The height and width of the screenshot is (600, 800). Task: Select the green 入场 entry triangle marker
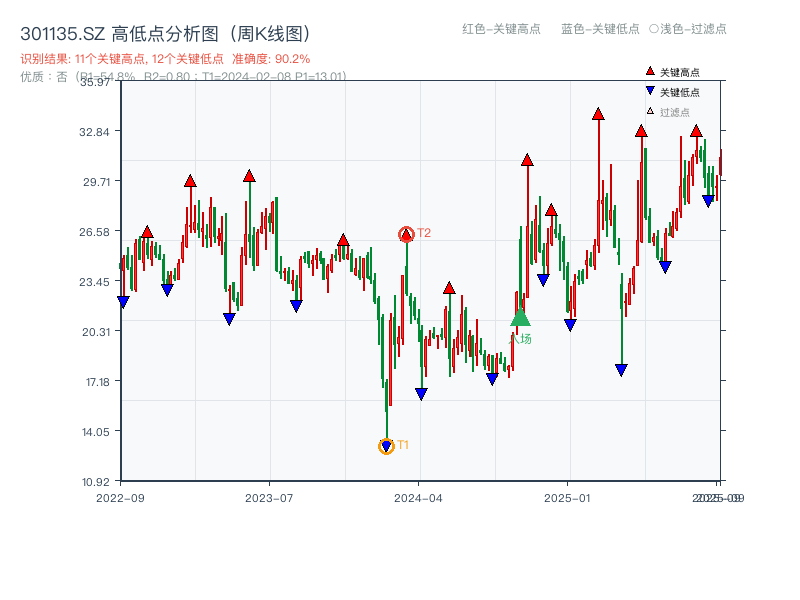coord(521,319)
